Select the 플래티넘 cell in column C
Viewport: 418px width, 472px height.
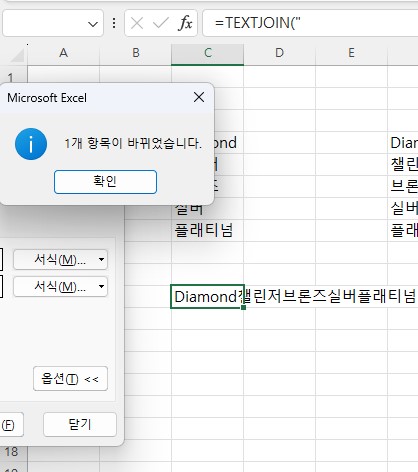[x=208, y=230]
